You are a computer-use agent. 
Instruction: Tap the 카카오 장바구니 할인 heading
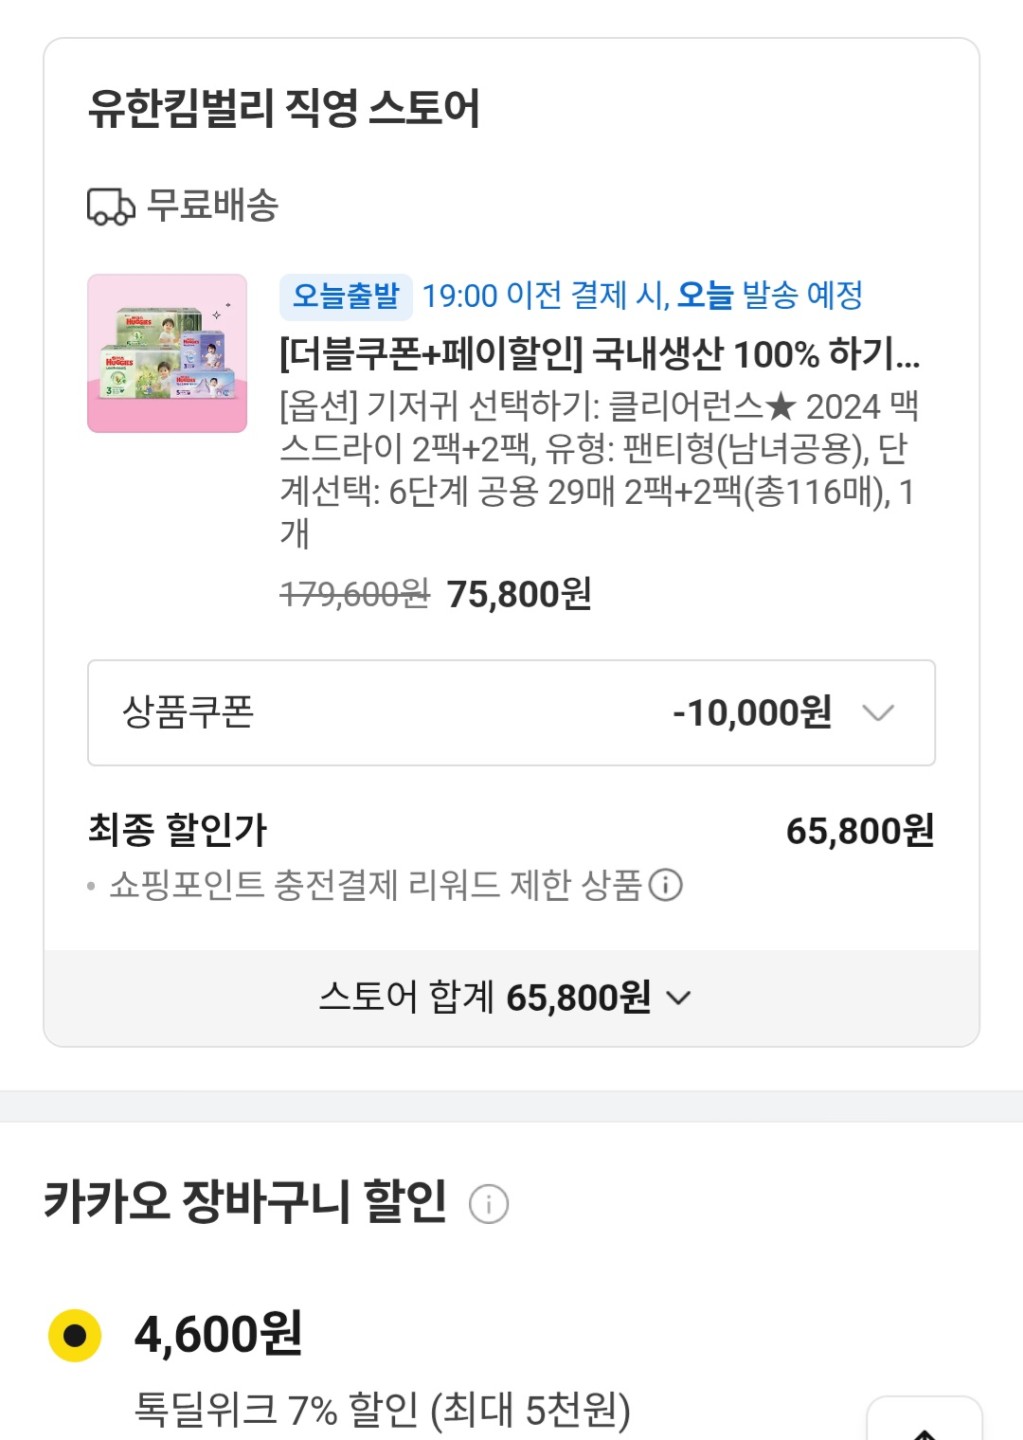(245, 1201)
